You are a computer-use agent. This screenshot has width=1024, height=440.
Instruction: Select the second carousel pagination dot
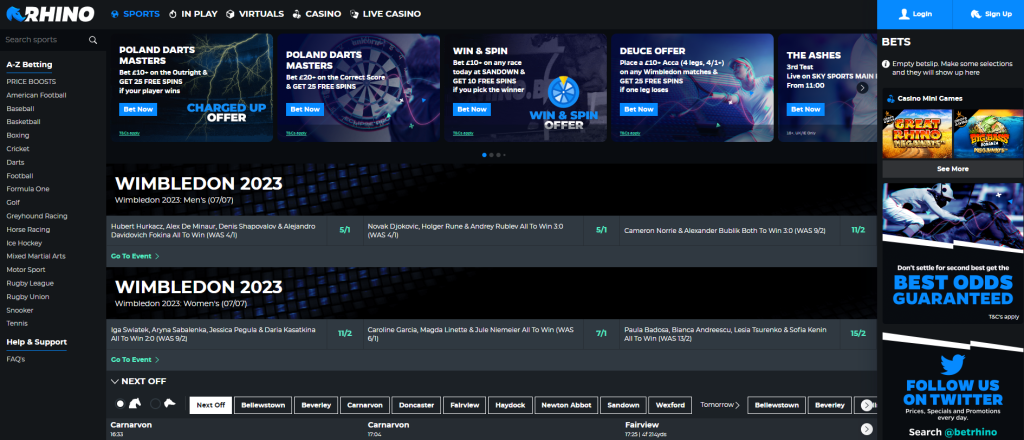coord(491,155)
